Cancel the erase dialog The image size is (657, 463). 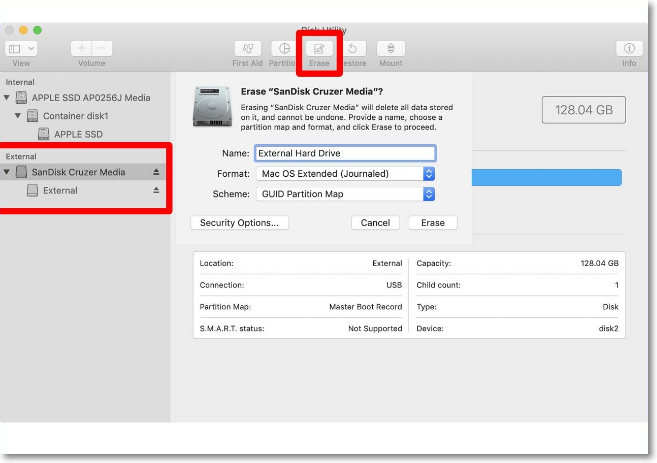click(375, 223)
